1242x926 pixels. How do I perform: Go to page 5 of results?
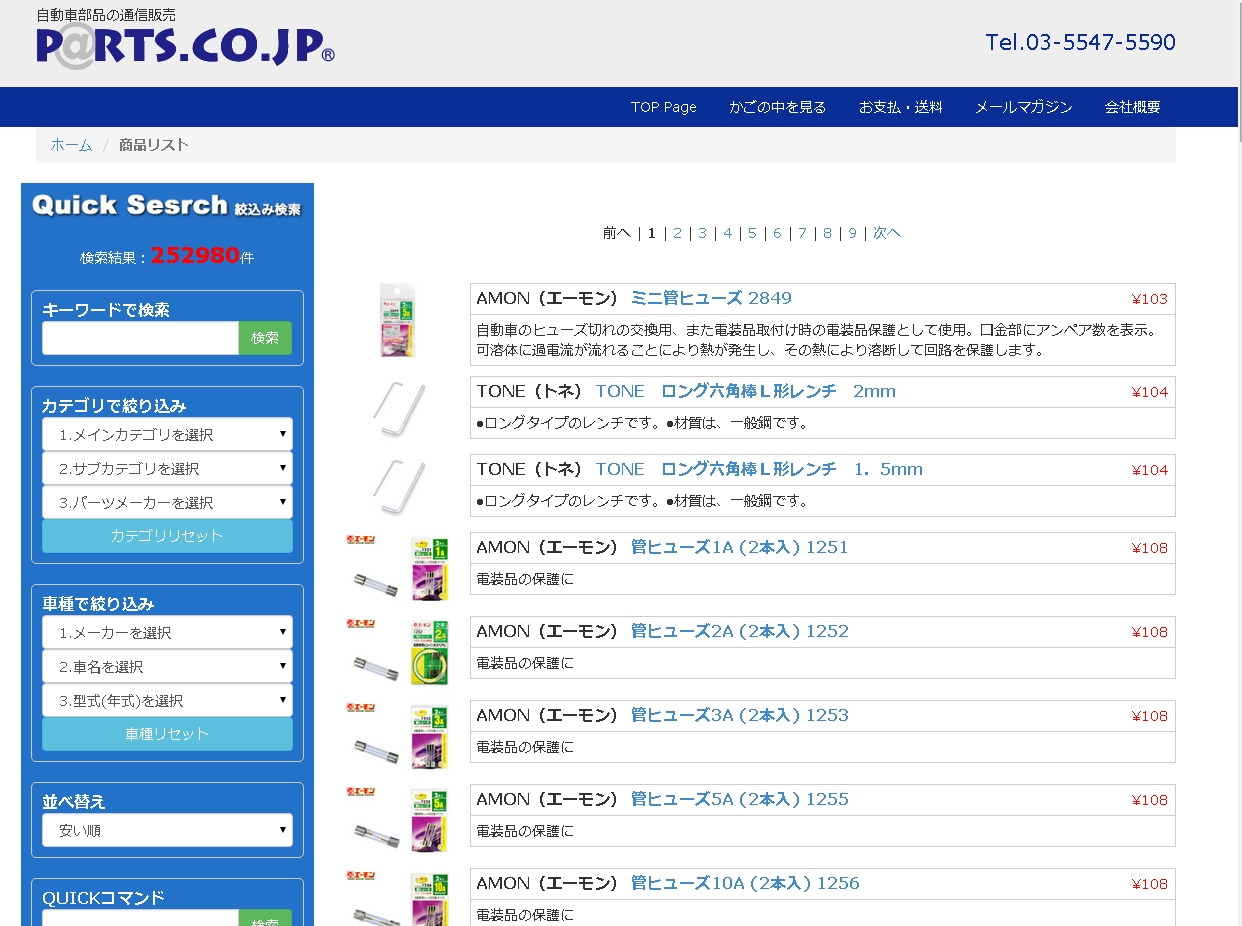click(752, 233)
